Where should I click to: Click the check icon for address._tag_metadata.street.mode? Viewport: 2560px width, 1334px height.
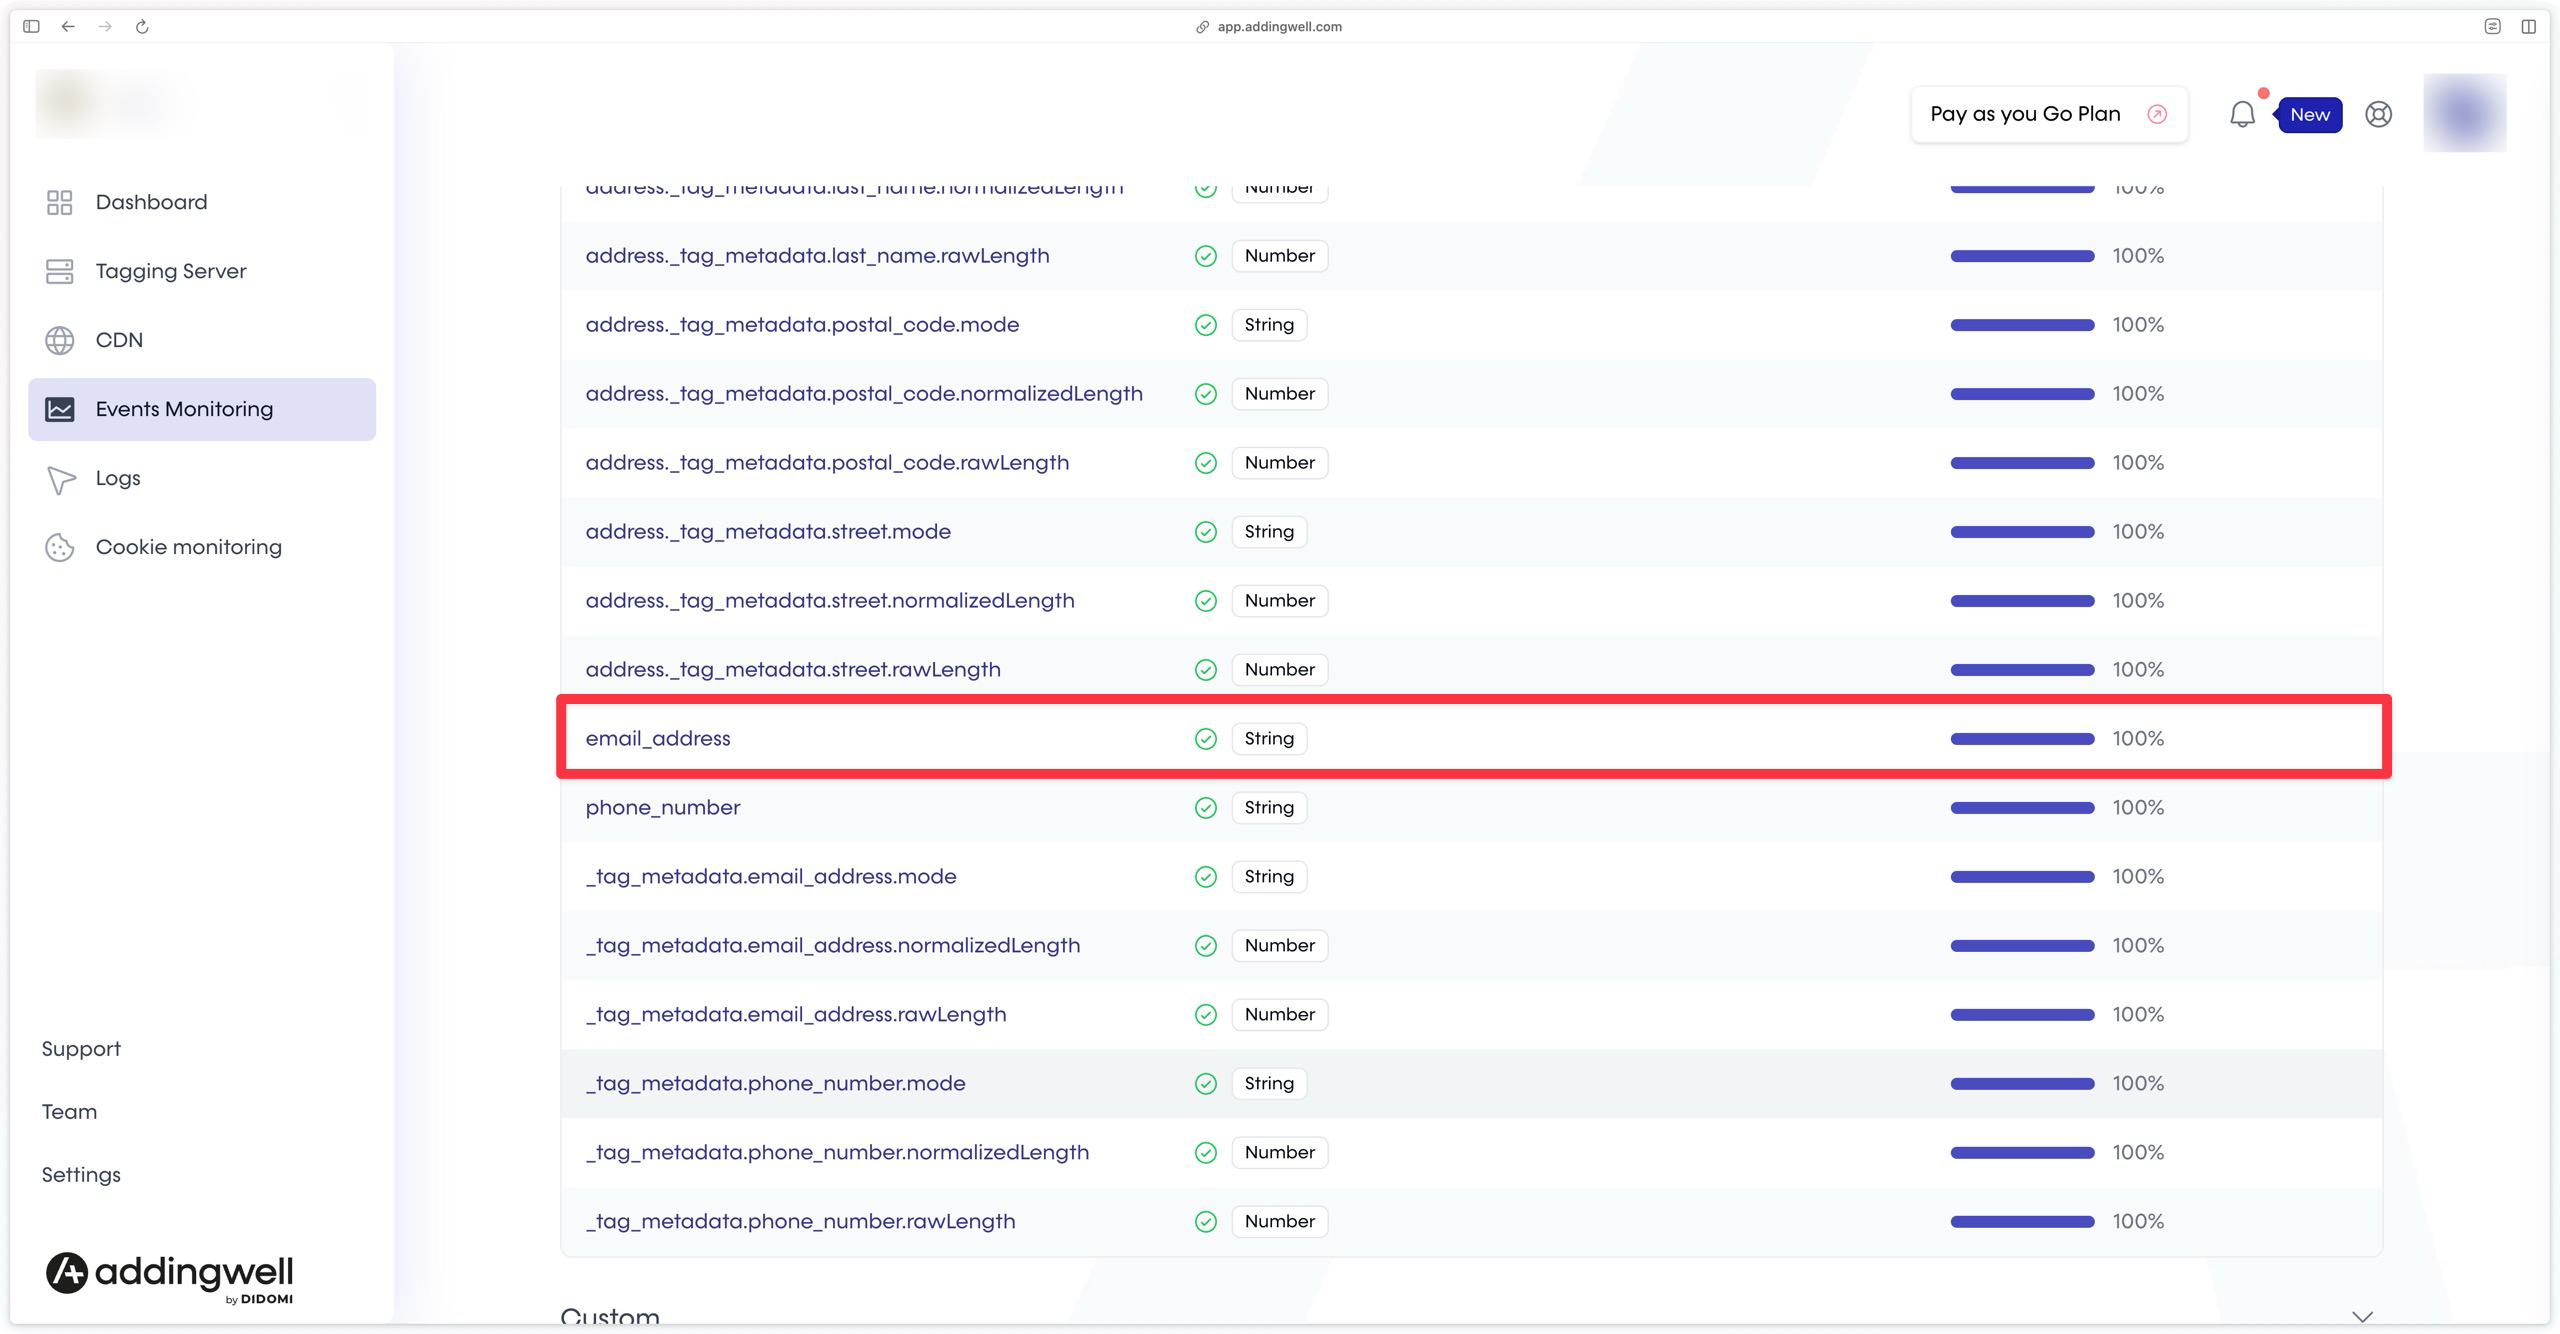[x=1206, y=532]
